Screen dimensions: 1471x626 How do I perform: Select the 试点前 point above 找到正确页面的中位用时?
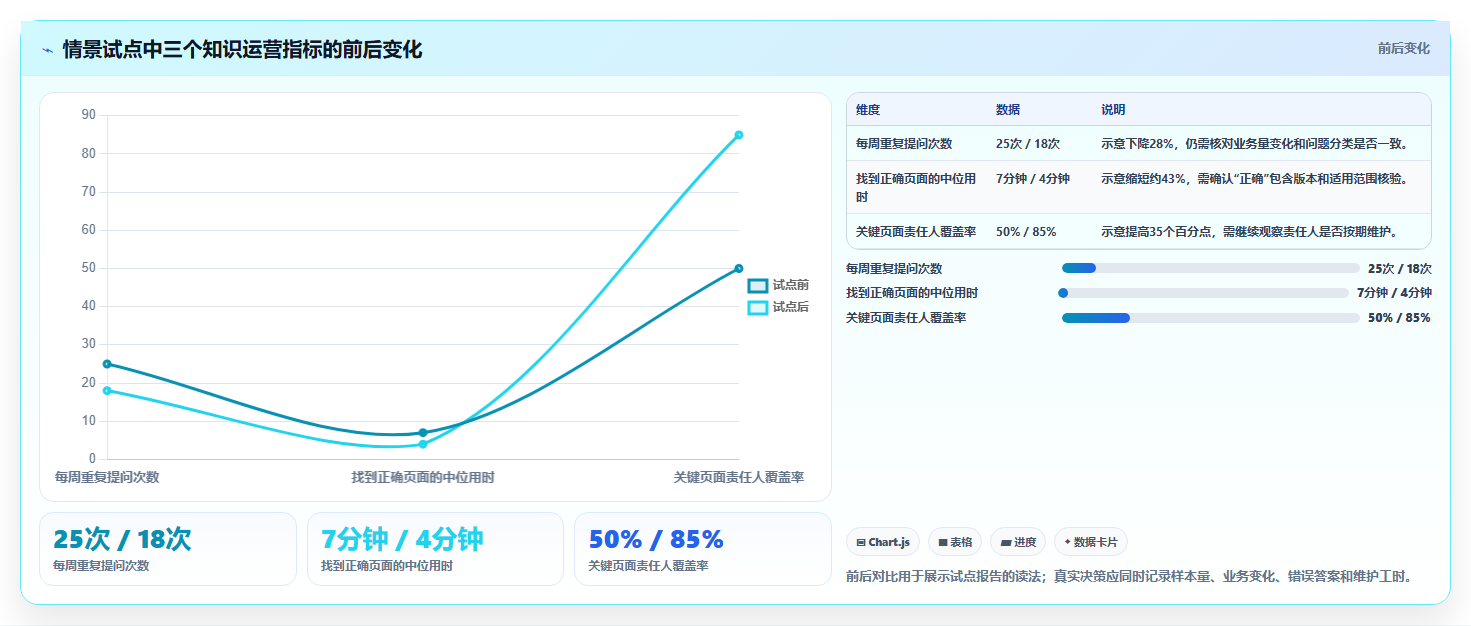(423, 433)
